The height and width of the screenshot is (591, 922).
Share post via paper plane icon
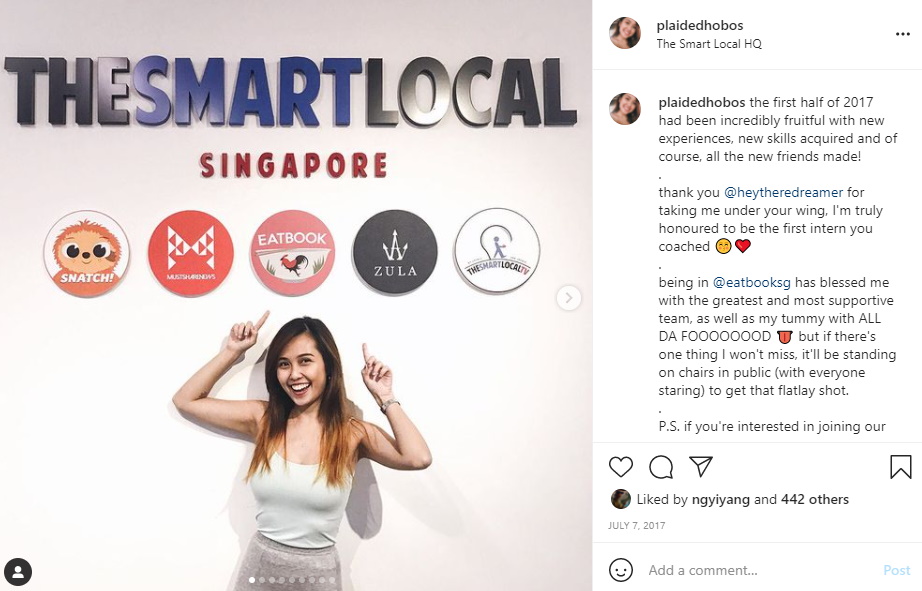701,466
